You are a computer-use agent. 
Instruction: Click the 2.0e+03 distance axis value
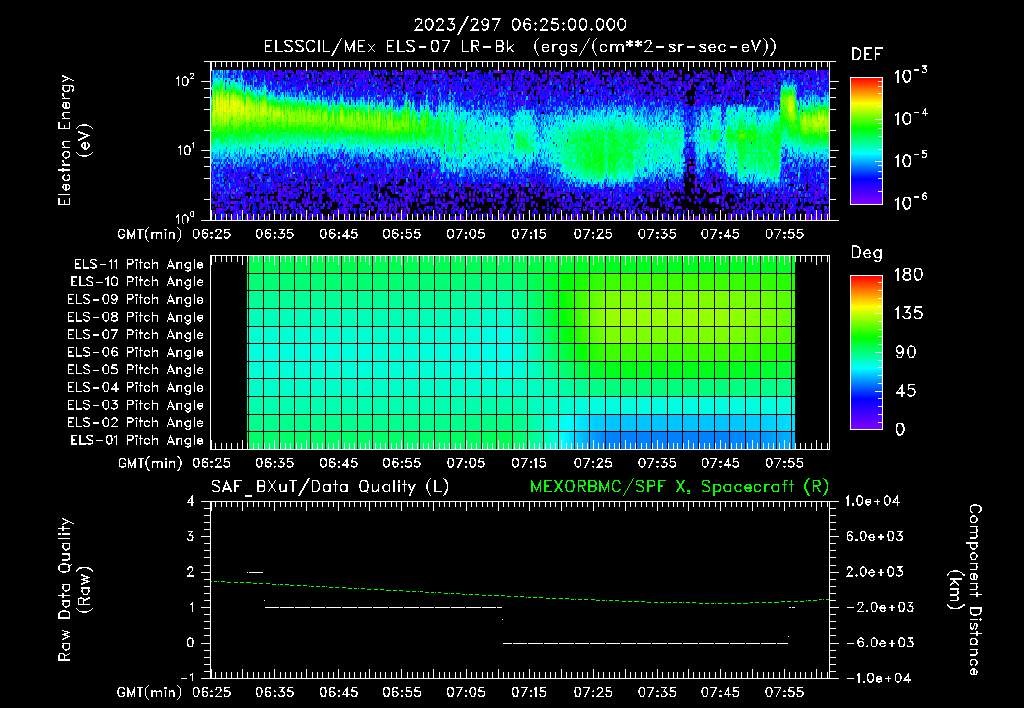click(x=875, y=571)
